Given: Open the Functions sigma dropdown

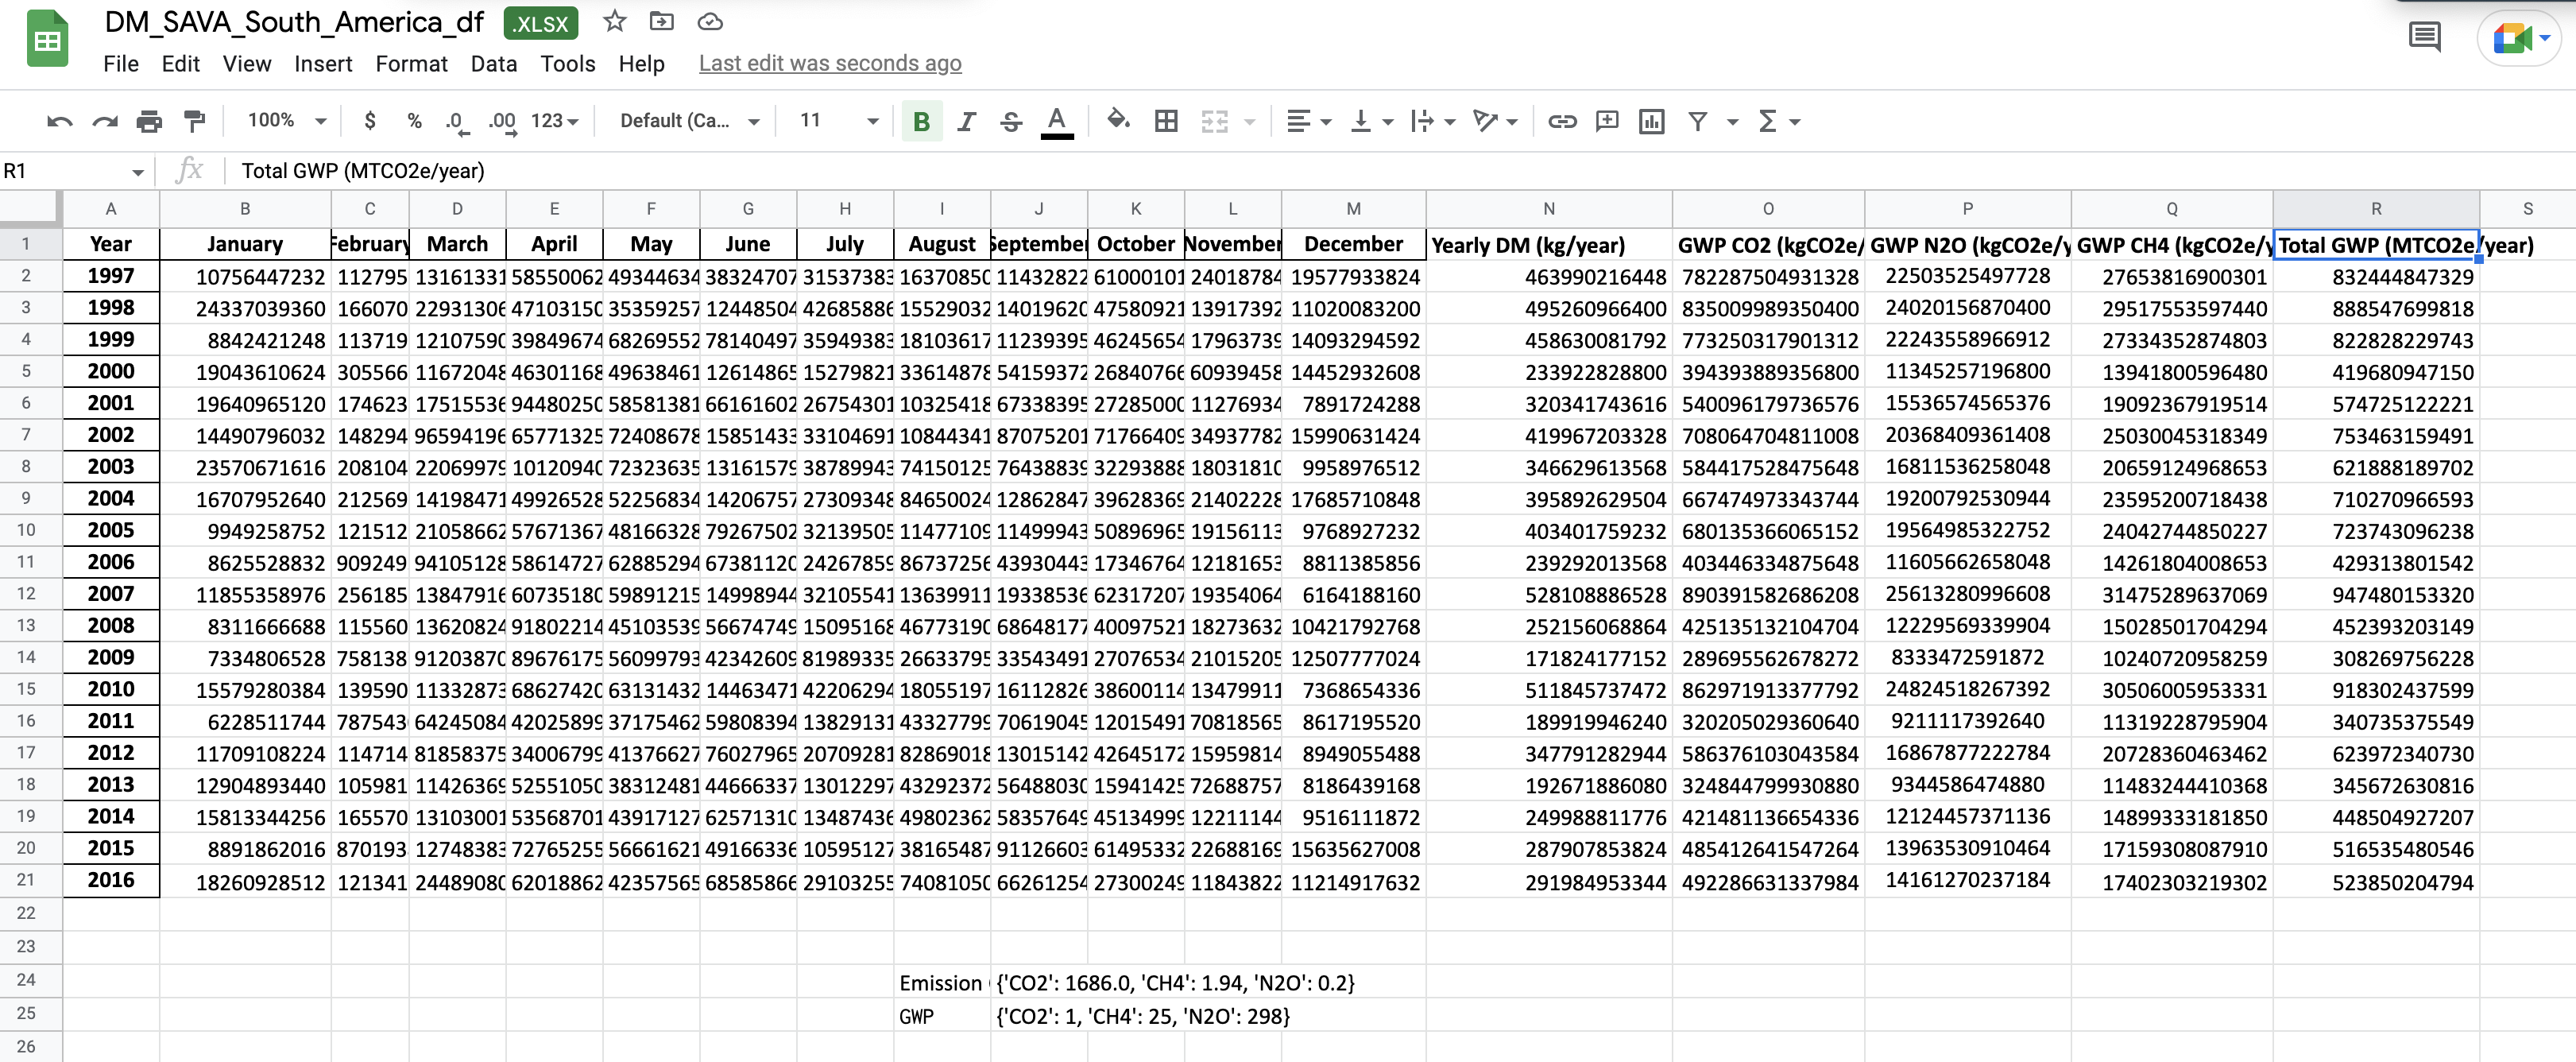Looking at the screenshot, I should (x=1779, y=122).
